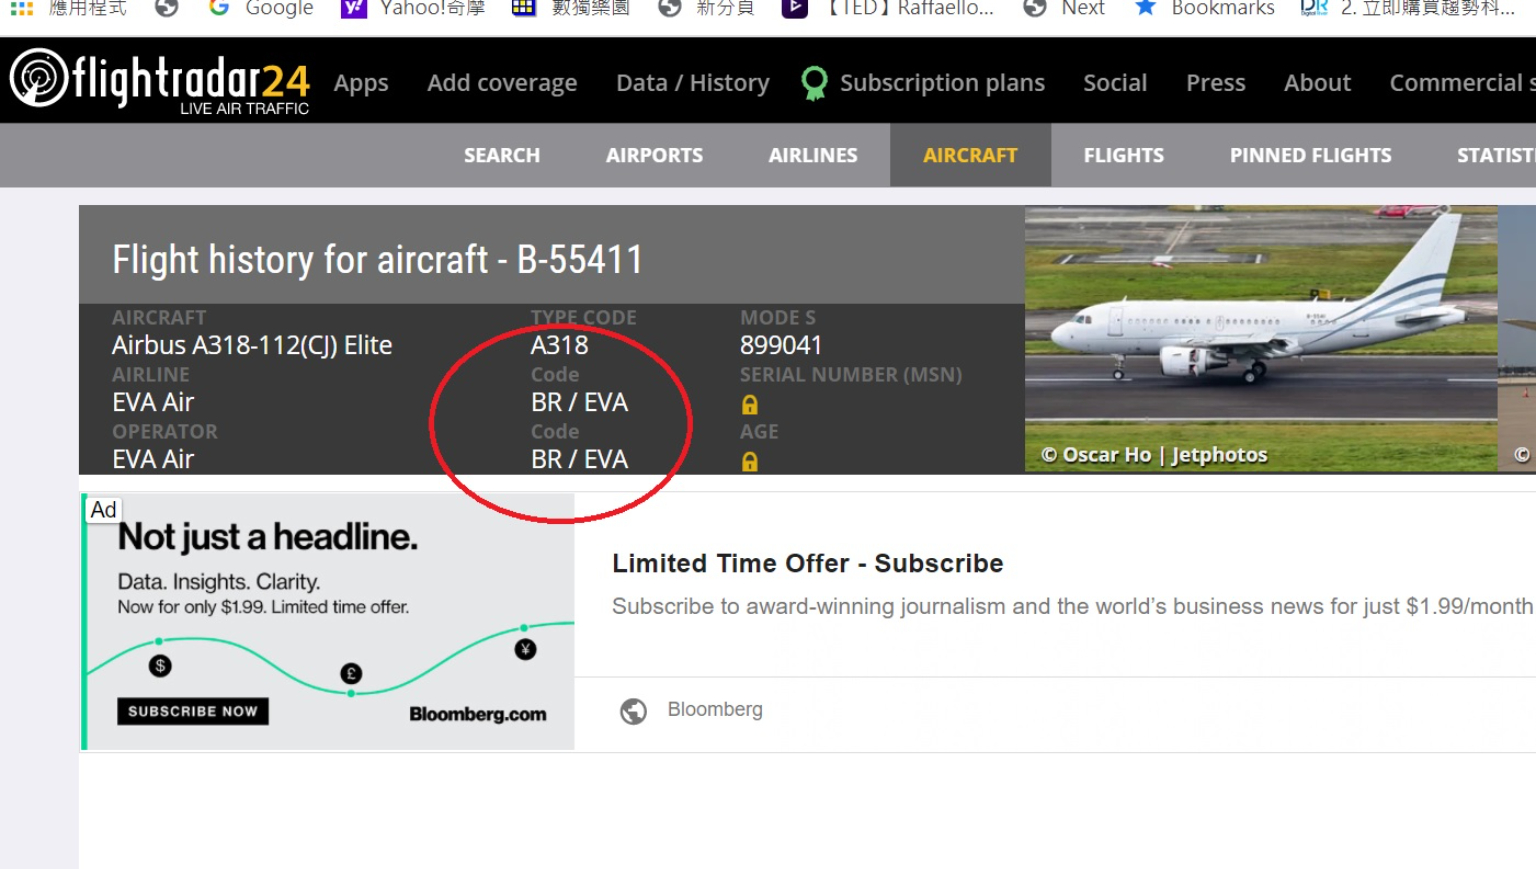
Task: Click the serial number lock icon
Action: pos(749,404)
